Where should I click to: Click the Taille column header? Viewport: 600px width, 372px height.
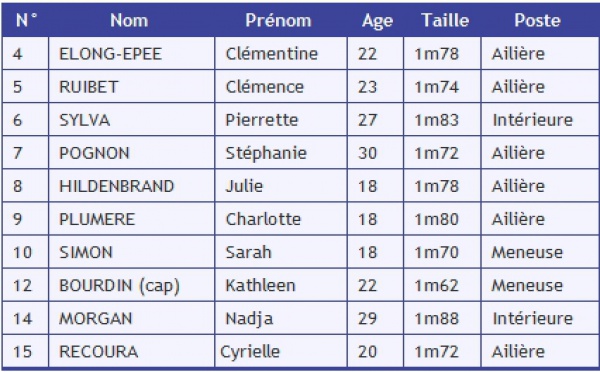click(x=445, y=20)
